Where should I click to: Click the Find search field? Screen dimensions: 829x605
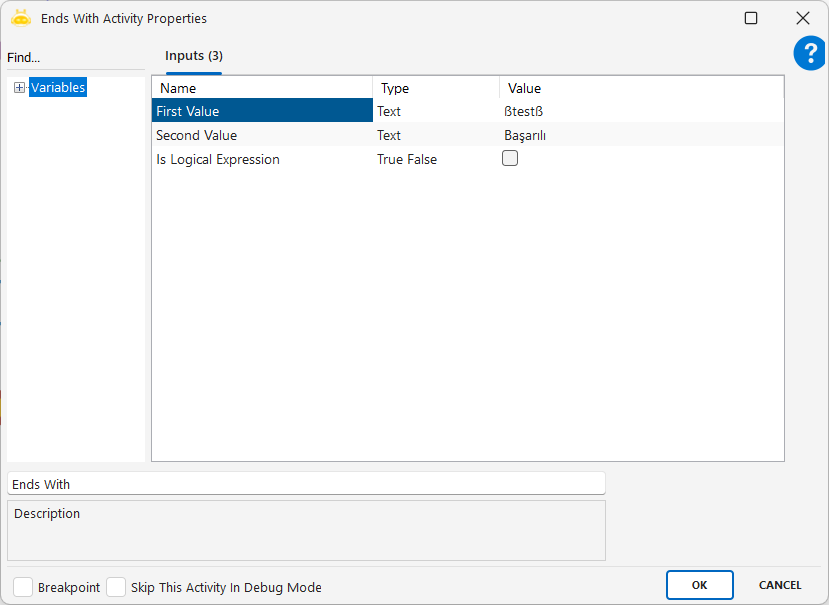(x=75, y=58)
